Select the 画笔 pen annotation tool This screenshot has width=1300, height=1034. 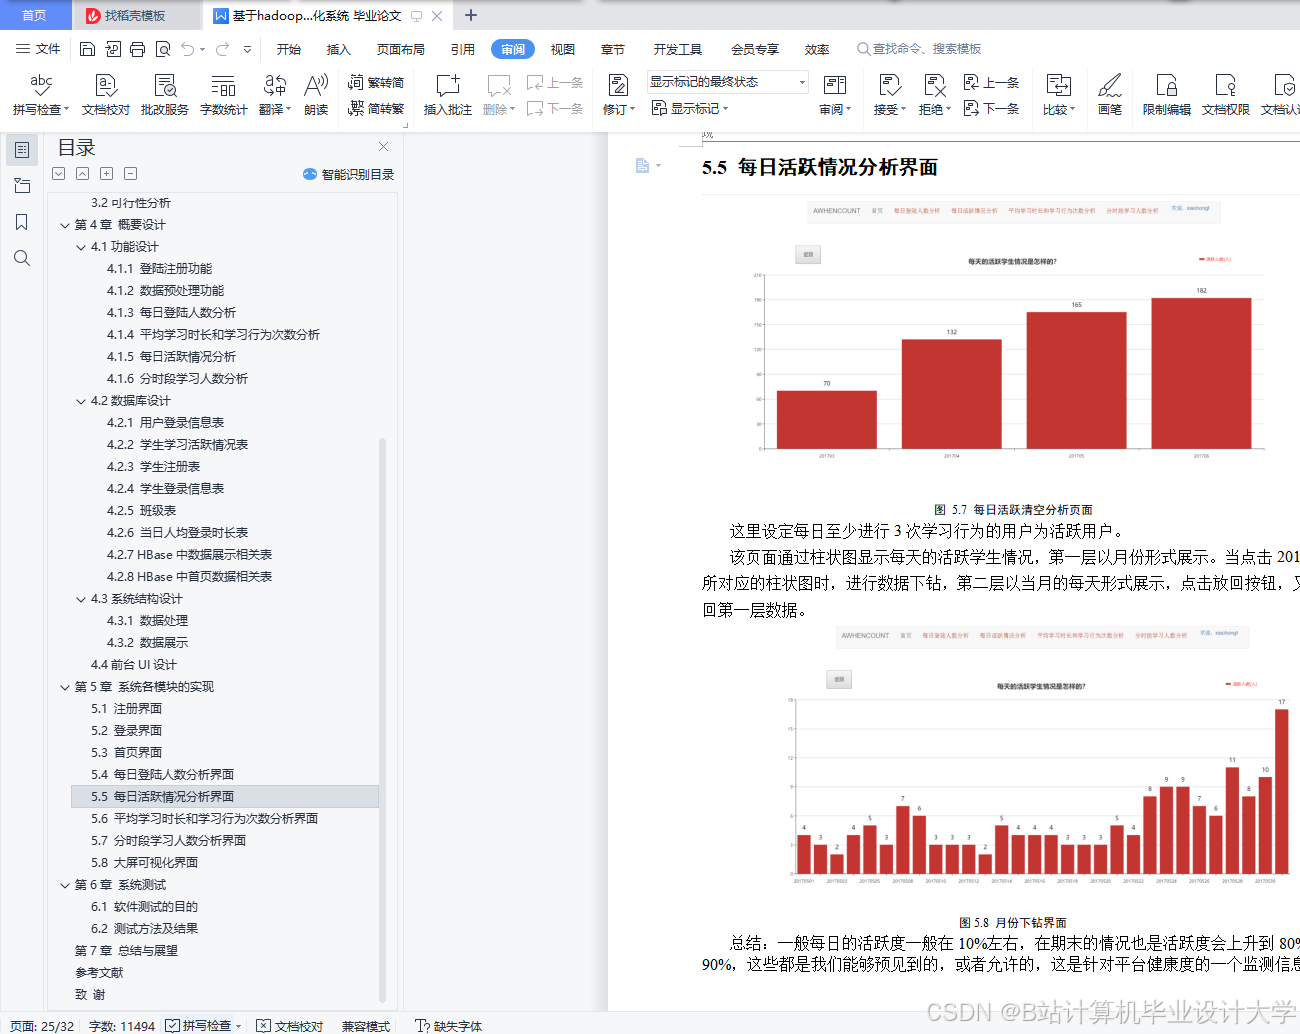pos(1110,95)
